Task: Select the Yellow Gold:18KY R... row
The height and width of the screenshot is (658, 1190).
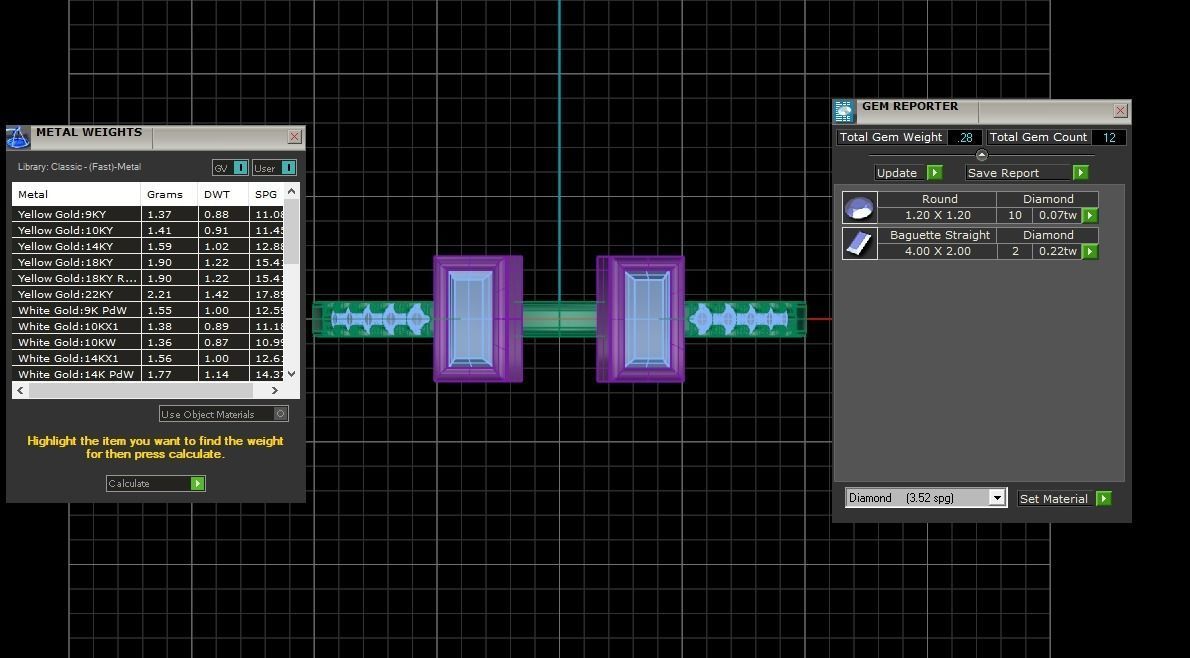Action: click(x=148, y=279)
